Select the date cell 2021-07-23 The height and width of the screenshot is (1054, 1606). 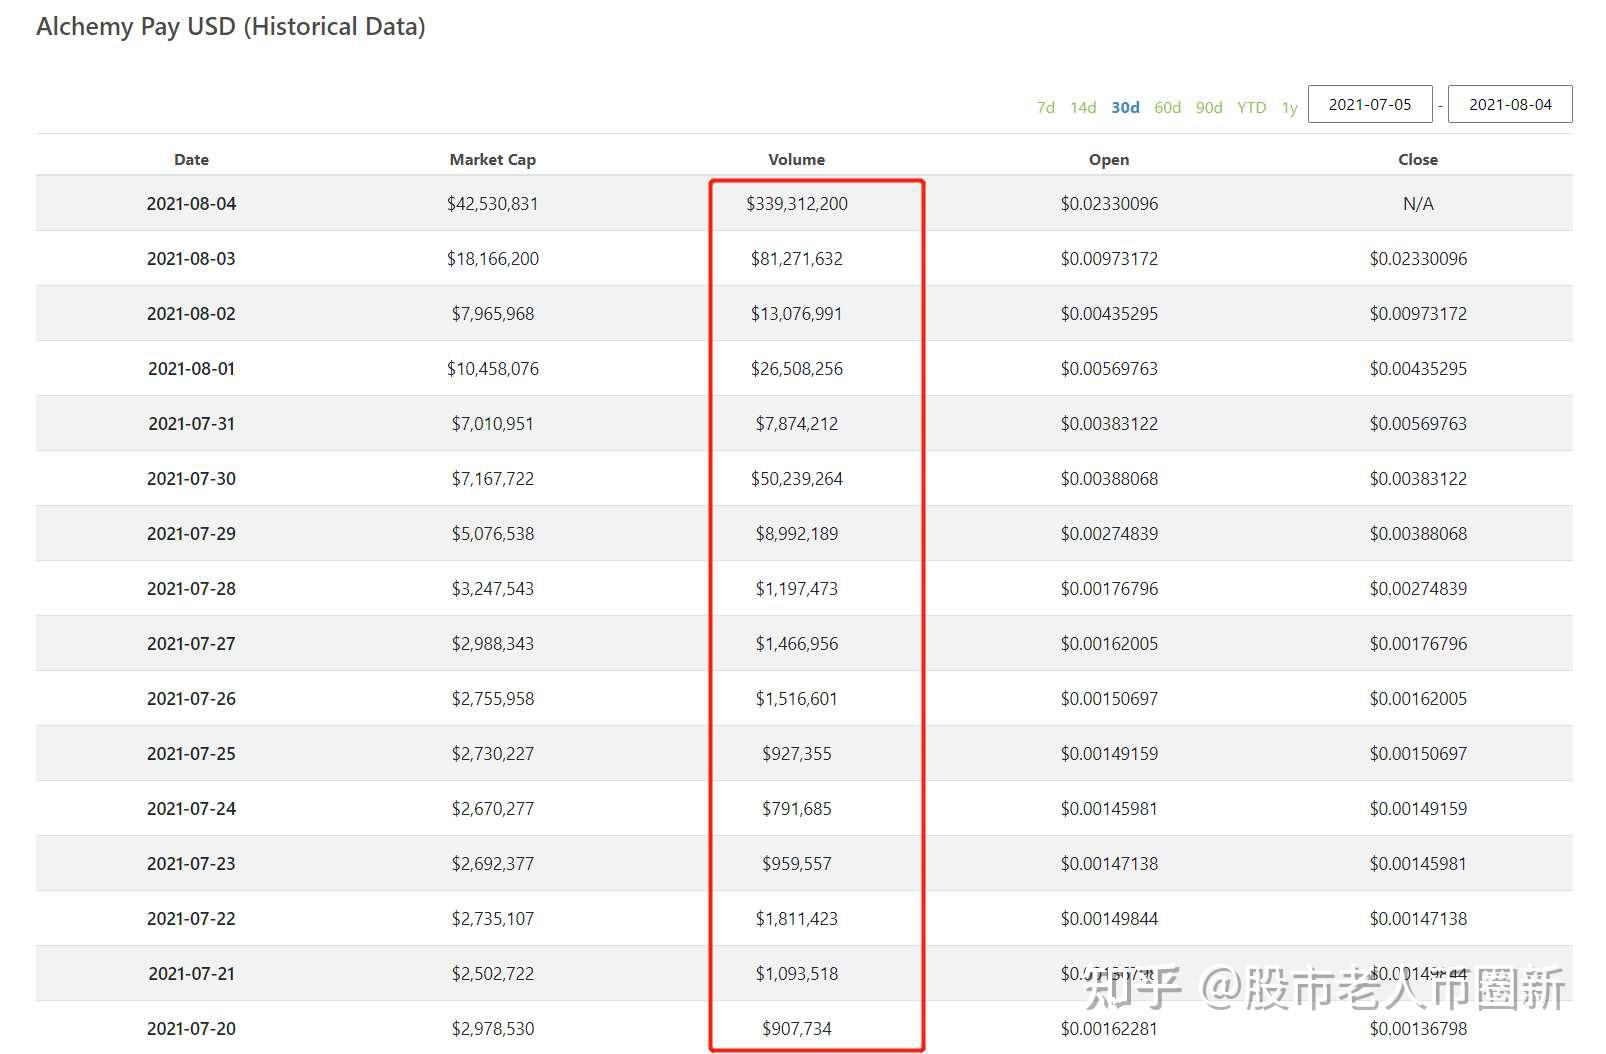coord(191,864)
